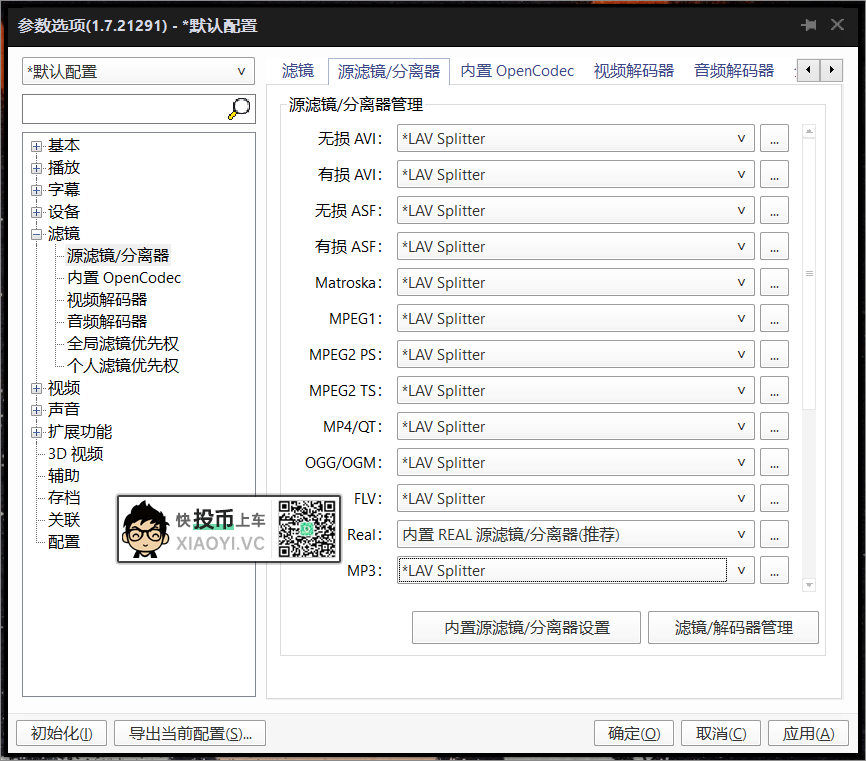The width and height of the screenshot is (866, 761).
Task: Click the "..." button next to Real
Action: click(774, 534)
